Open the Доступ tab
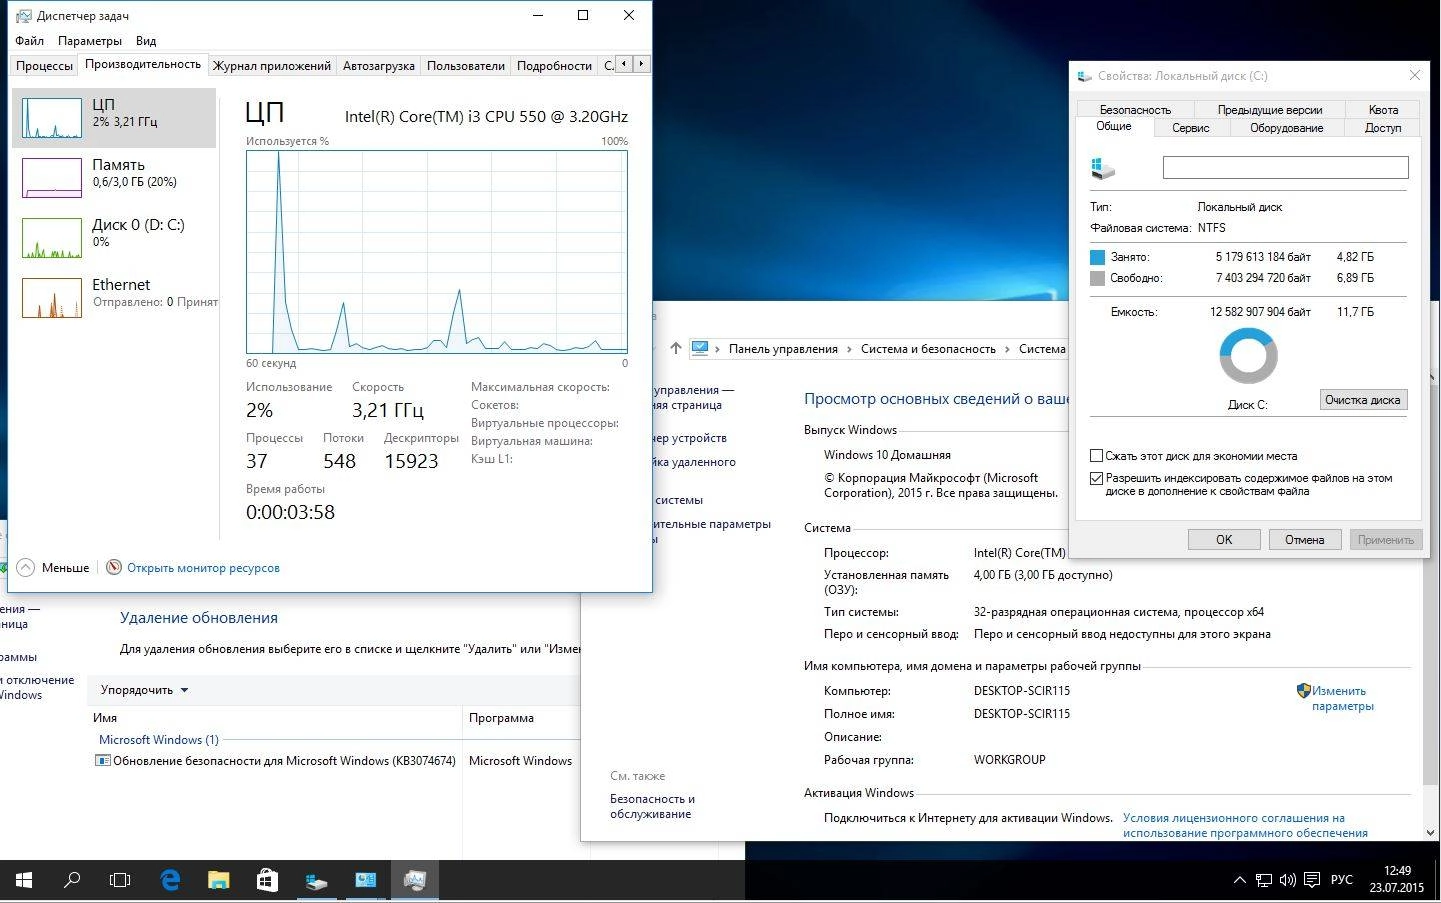The height and width of the screenshot is (903, 1441). coord(1383,128)
